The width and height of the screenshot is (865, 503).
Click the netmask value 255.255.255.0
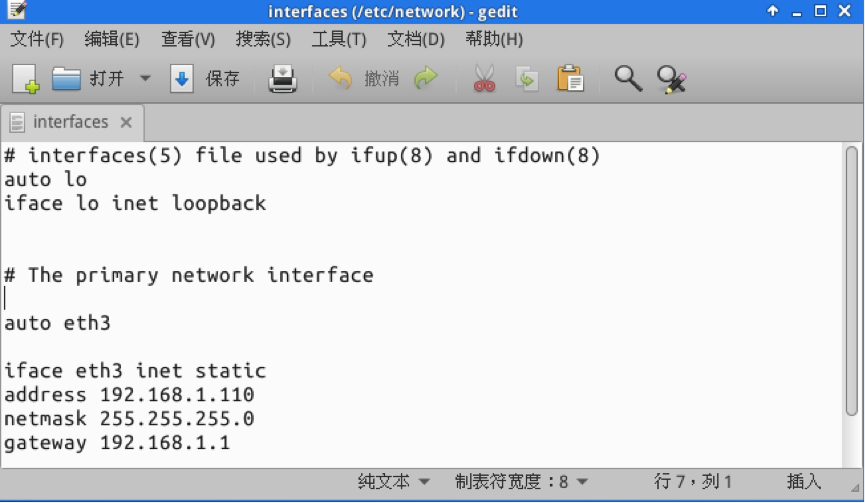(x=177, y=419)
